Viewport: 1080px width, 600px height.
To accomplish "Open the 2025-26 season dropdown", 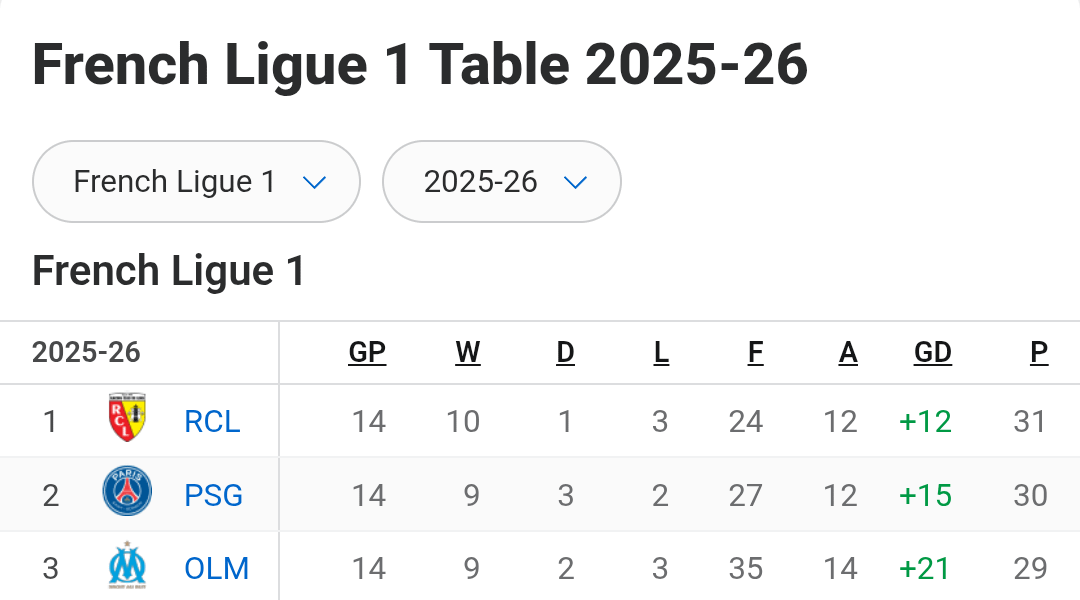I will [x=502, y=182].
